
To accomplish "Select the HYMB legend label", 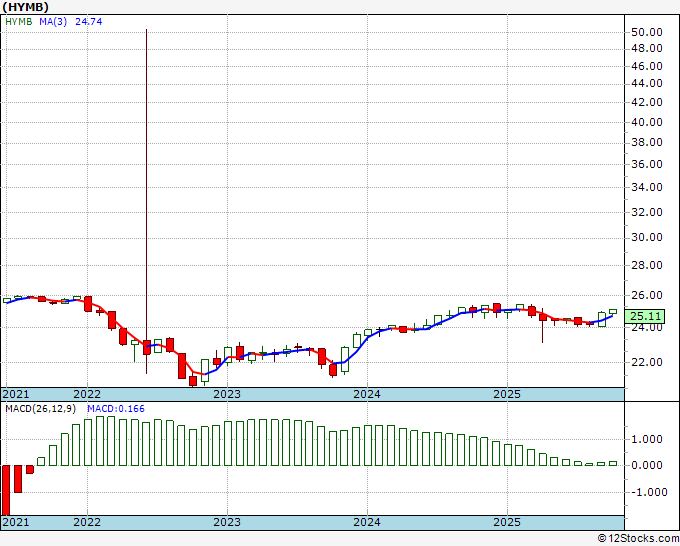I will pyautogui.click(x=19, y=22).
